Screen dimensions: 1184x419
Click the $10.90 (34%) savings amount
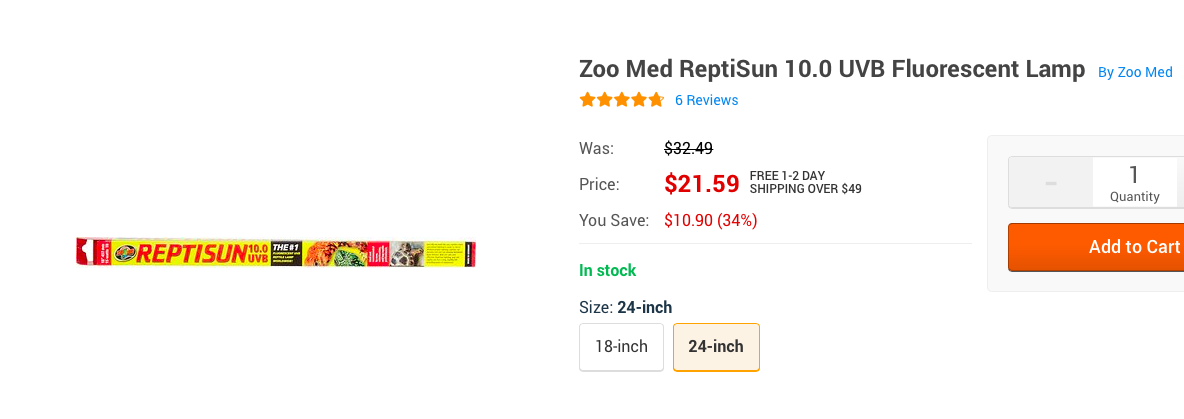point(710,220)
